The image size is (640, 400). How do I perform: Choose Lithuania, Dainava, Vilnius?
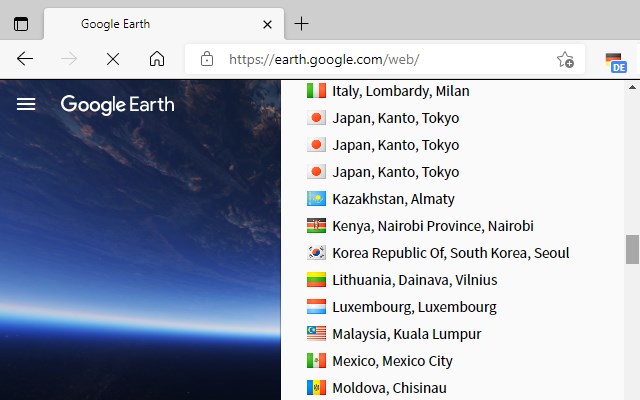coord(415,280)
